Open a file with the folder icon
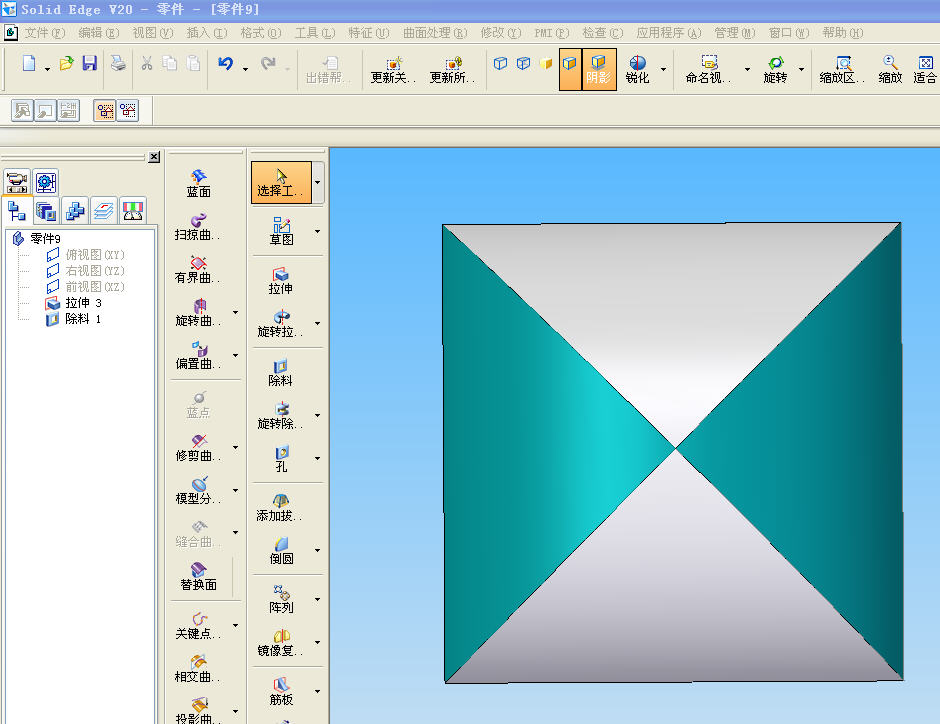 click(67, 63)
